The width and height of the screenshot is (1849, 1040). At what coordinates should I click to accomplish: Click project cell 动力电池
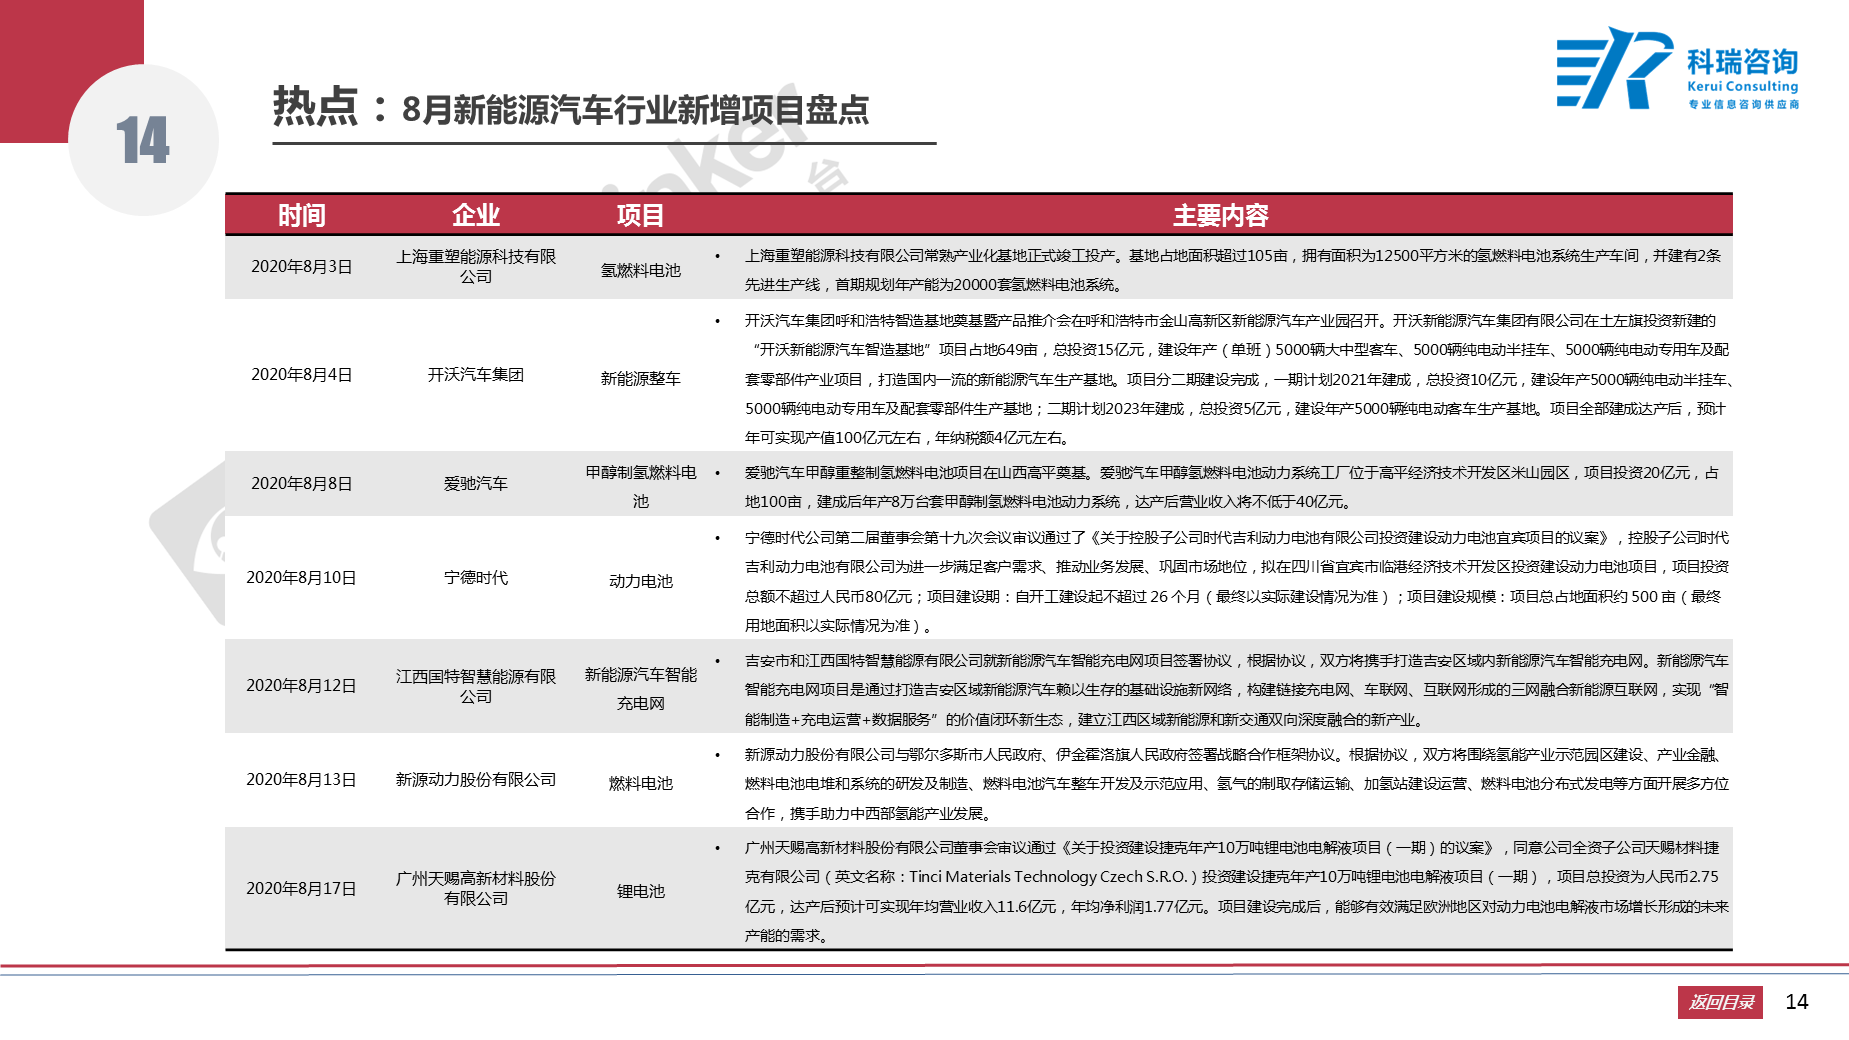pos(640,582)
